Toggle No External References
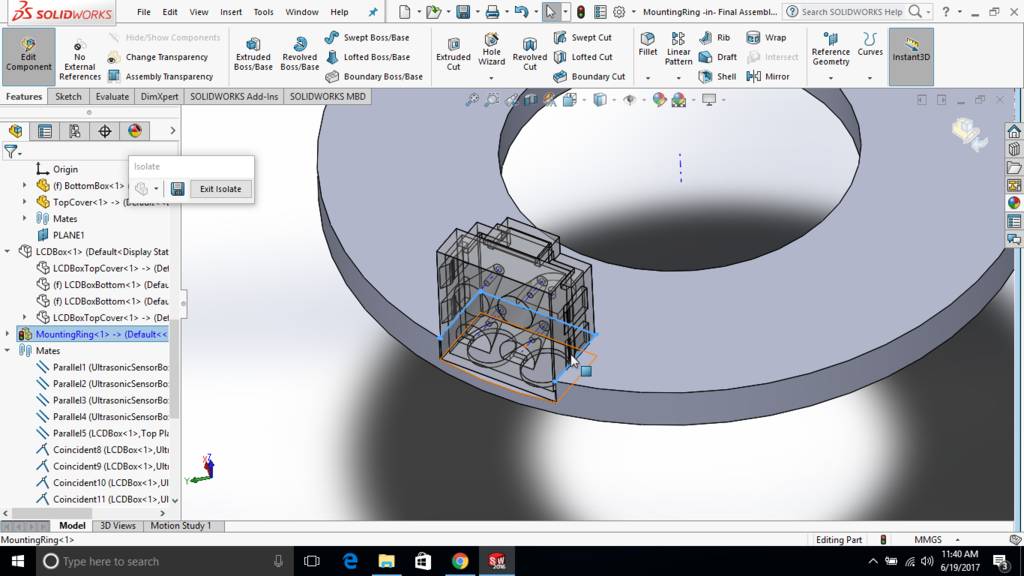The image size is (1024, 576). 80,60
